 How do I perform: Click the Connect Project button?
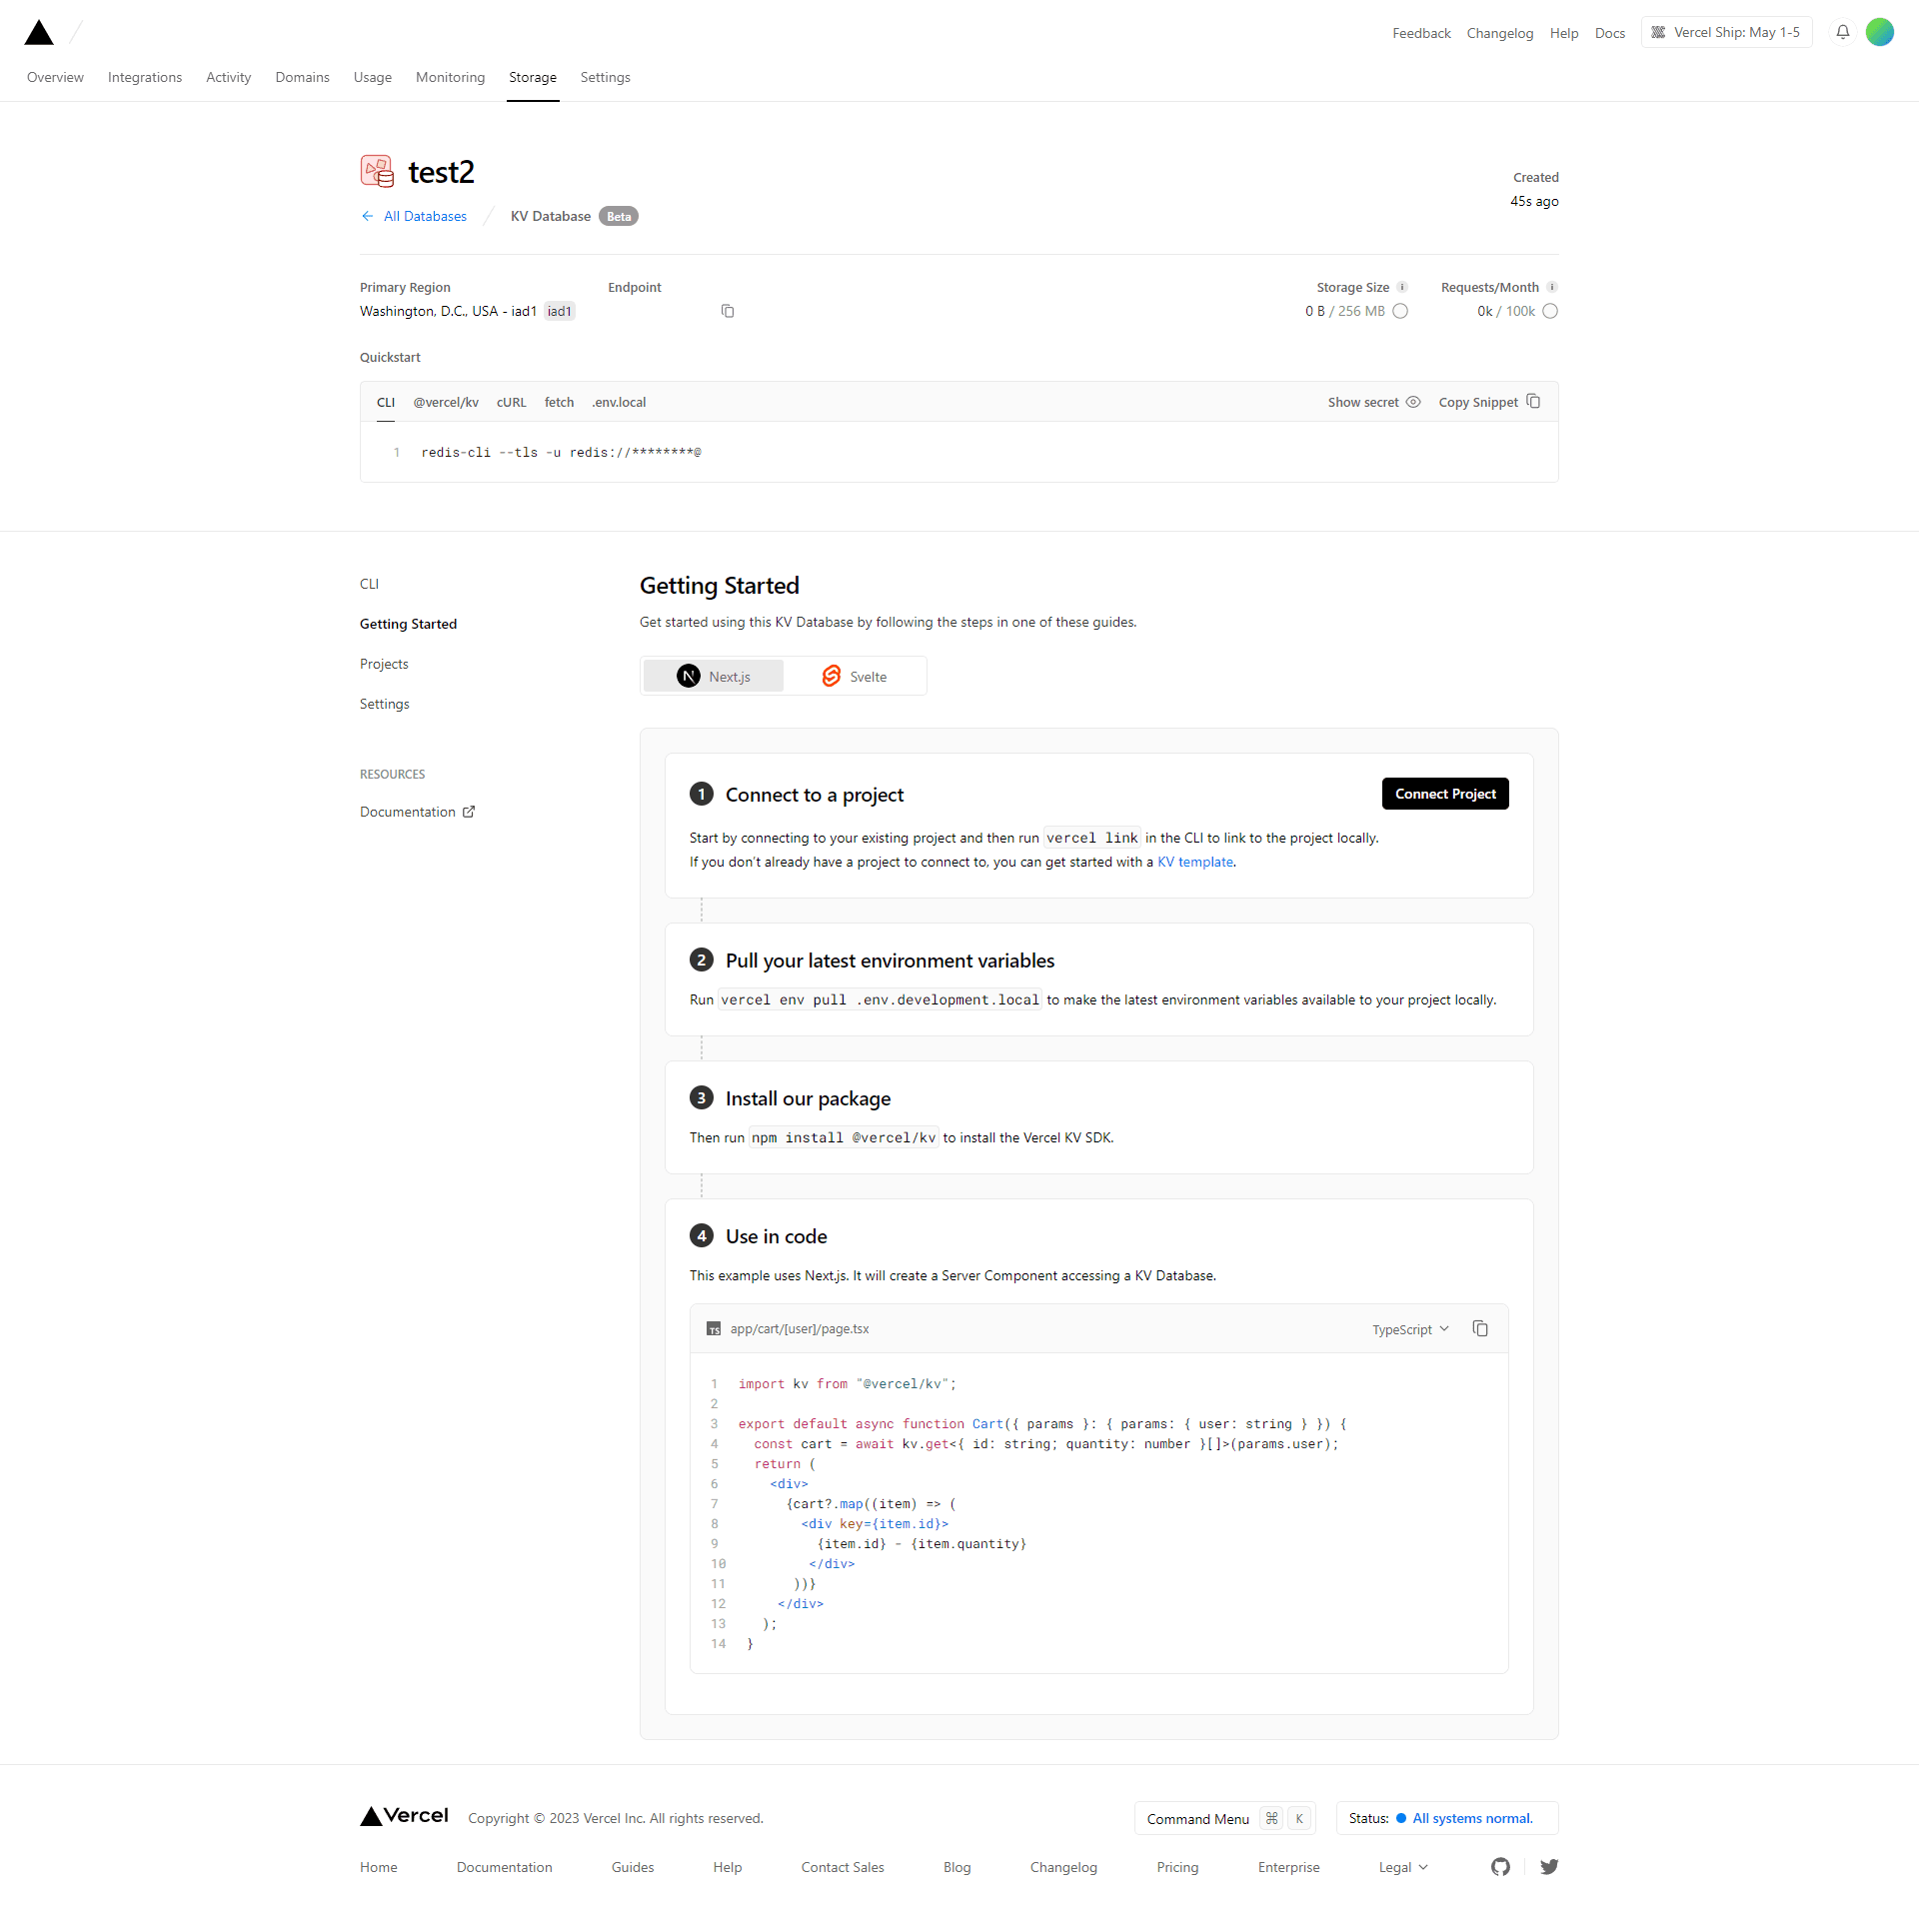1444,793
